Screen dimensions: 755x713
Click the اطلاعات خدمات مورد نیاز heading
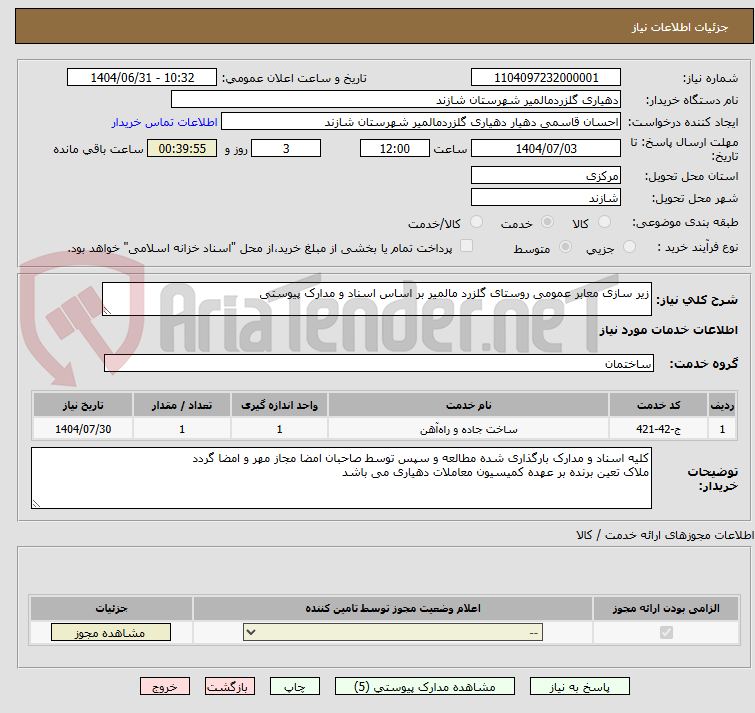[x=668, y=330]
